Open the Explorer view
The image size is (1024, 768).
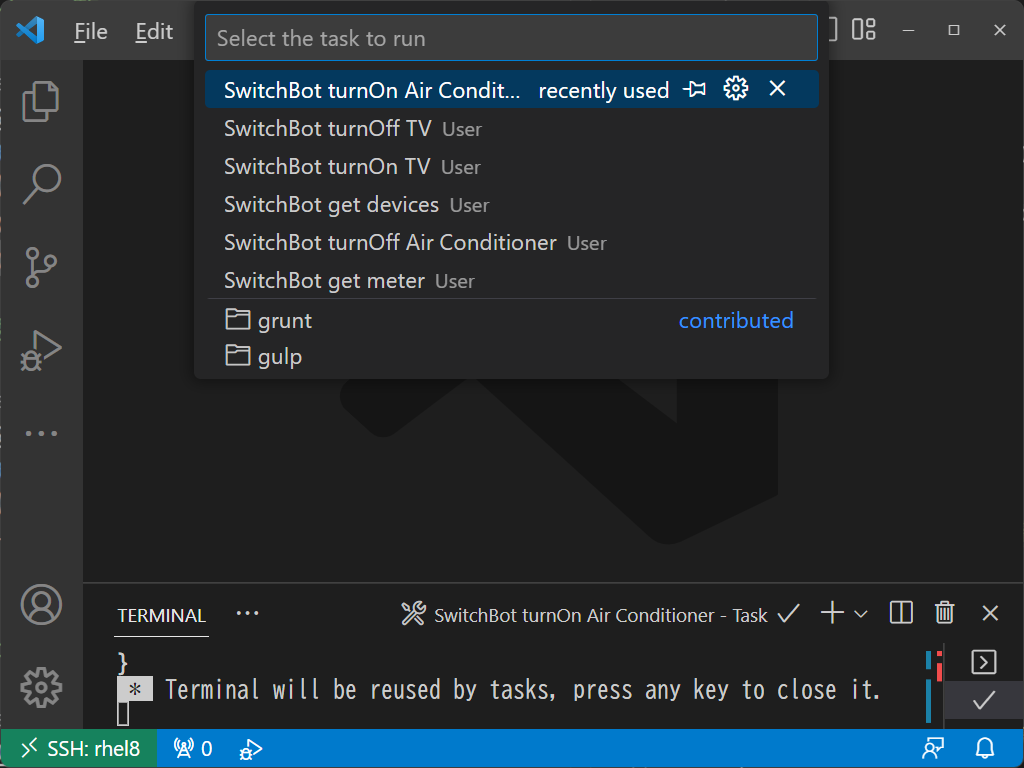coord(41,100)
